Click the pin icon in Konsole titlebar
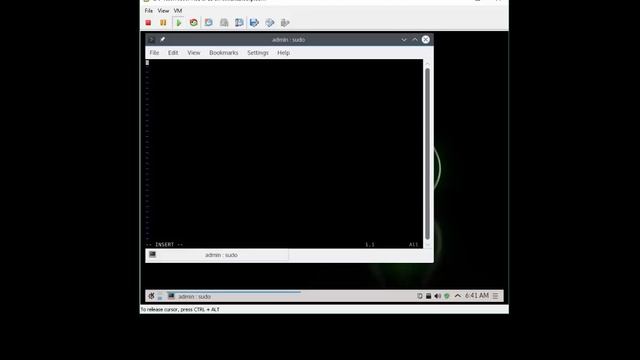Viewport: 640px width, 360px height. coord(162,40)
